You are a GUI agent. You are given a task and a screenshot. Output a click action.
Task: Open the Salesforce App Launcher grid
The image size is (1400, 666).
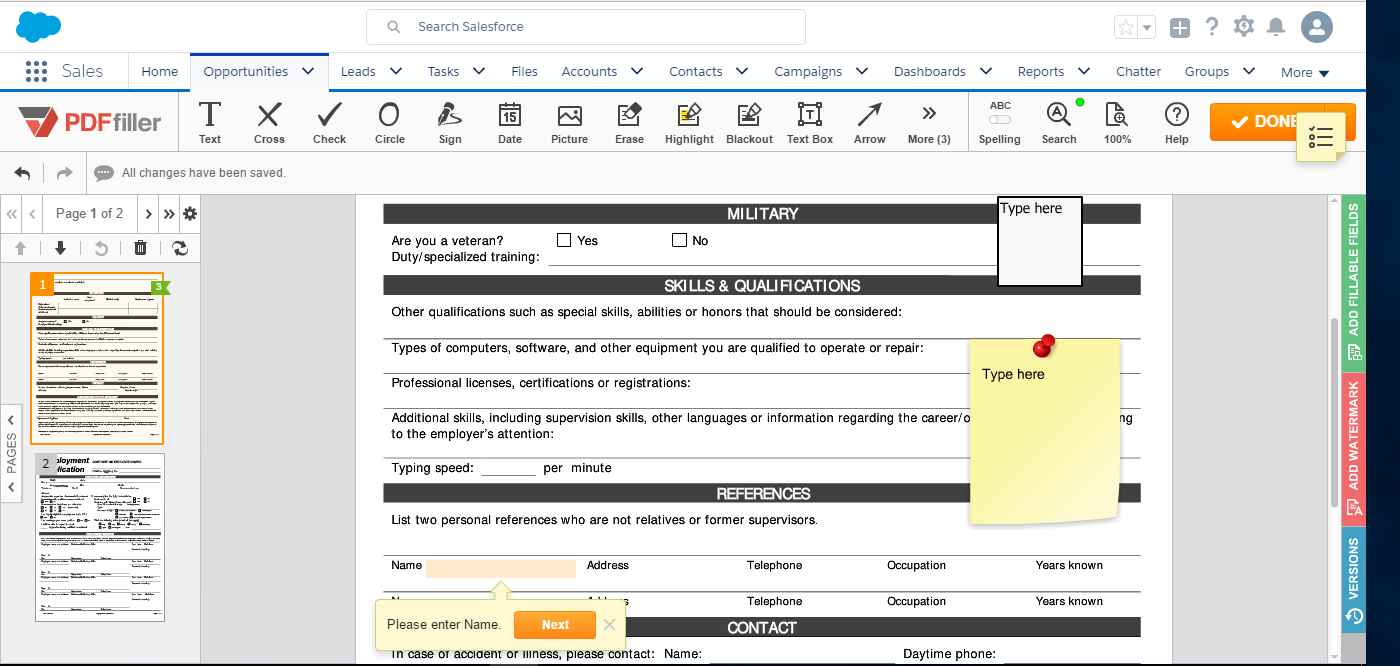(36, 71)
